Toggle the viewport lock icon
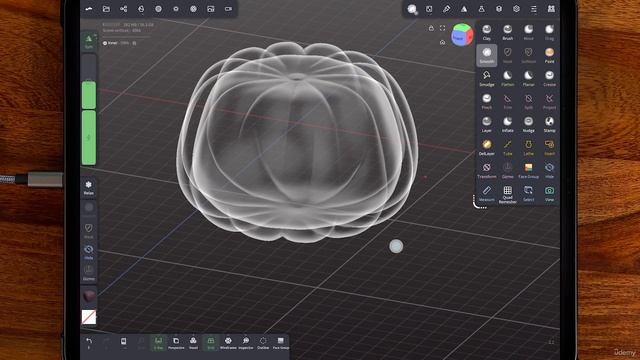This screenshot has width=640, height=360. coord(431,28)
